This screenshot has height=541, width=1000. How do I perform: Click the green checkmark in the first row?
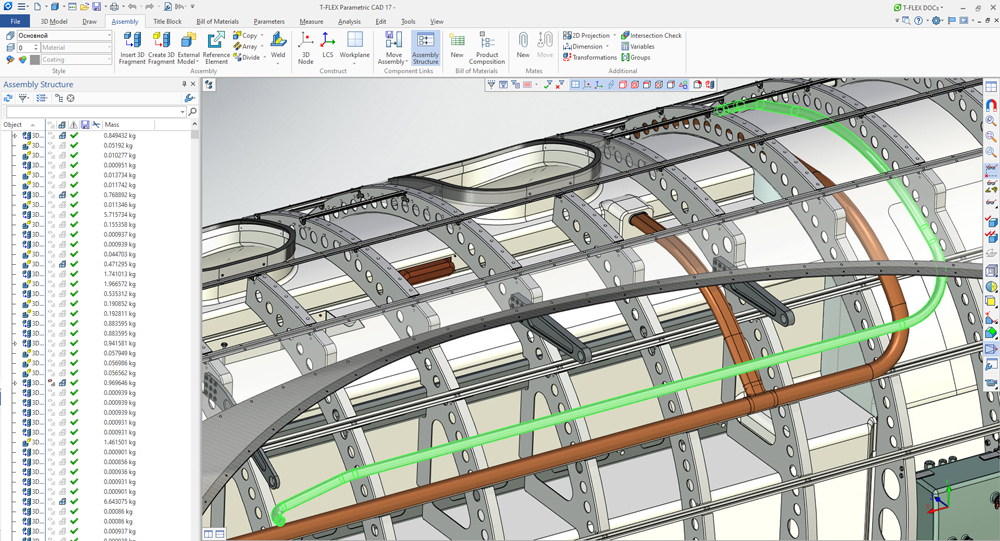coord(74,135)
